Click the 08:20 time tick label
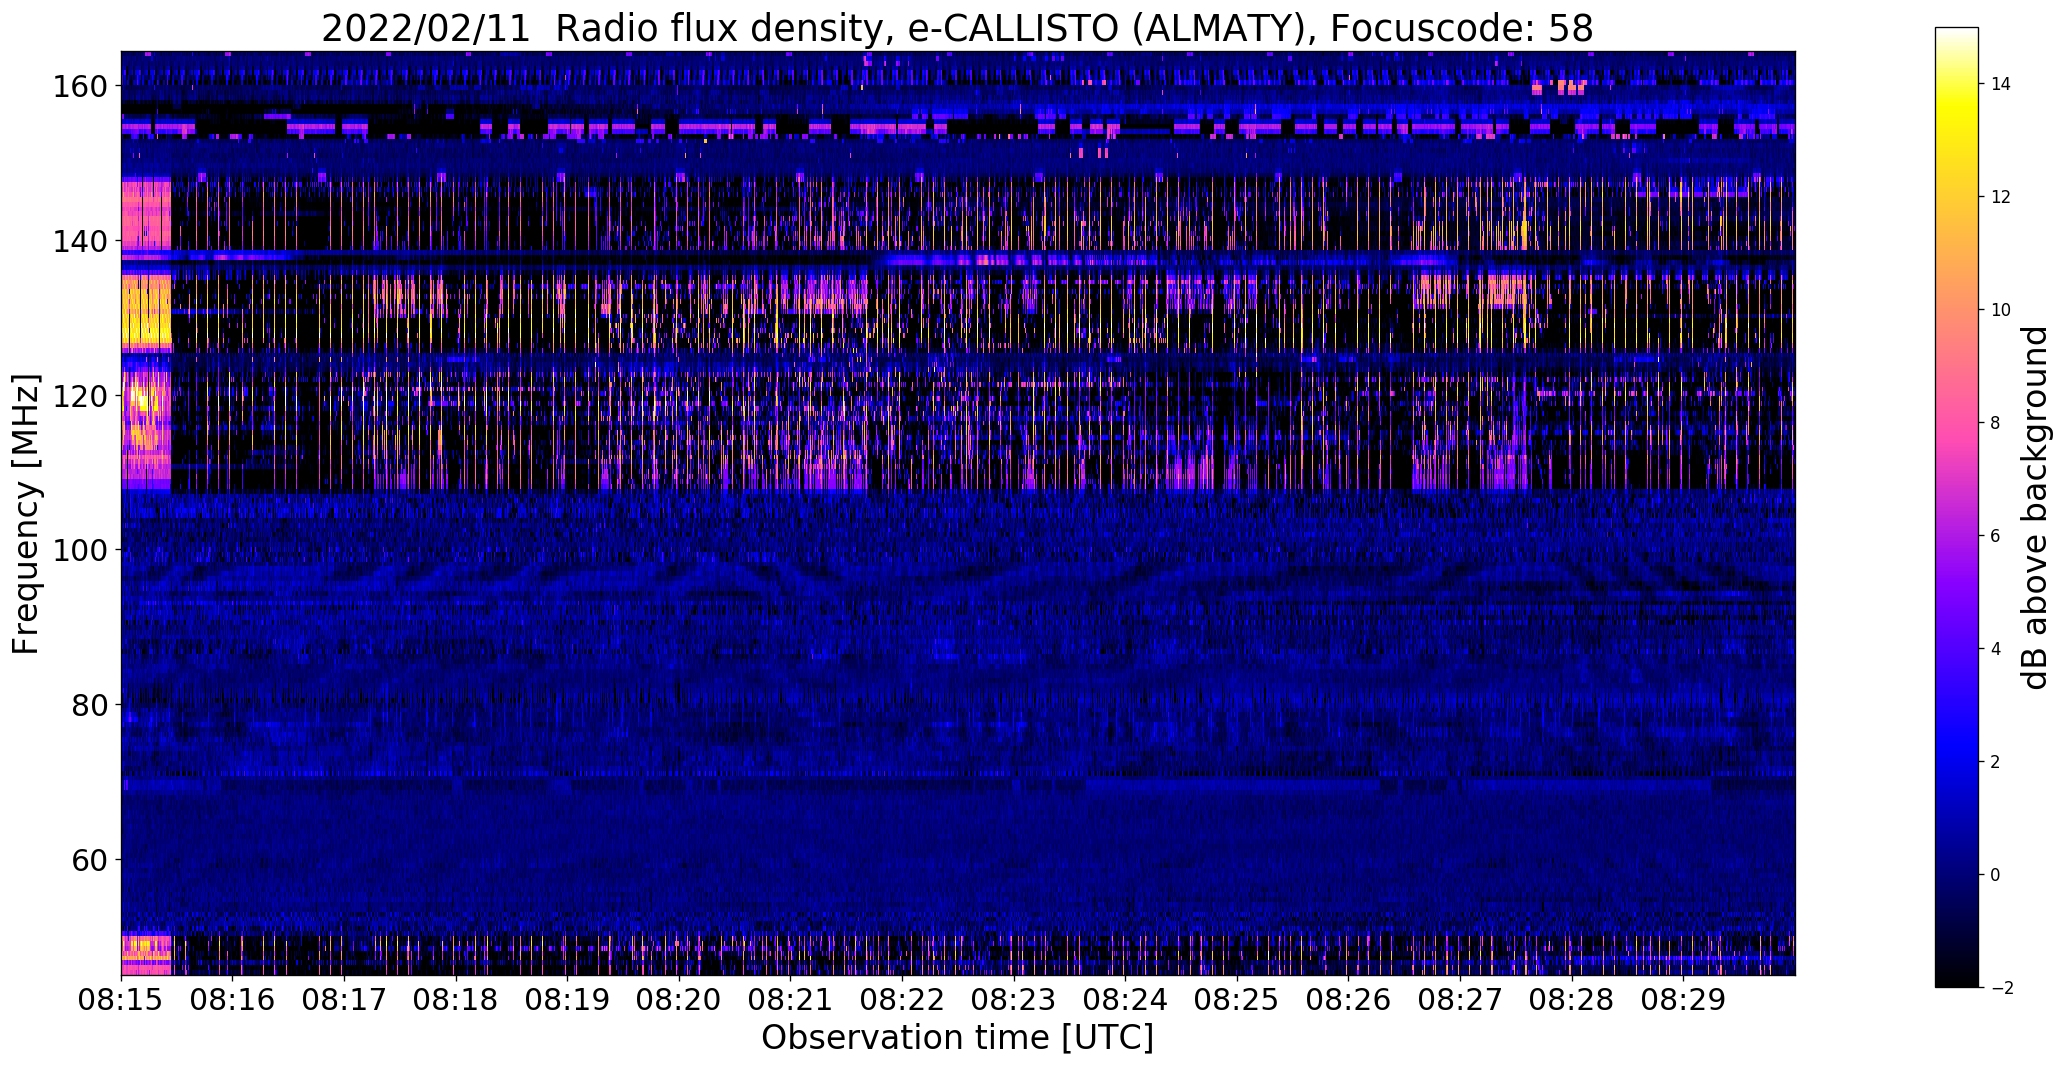The width and height of the screenshot is (2066, 1067). coord(679,1000)
